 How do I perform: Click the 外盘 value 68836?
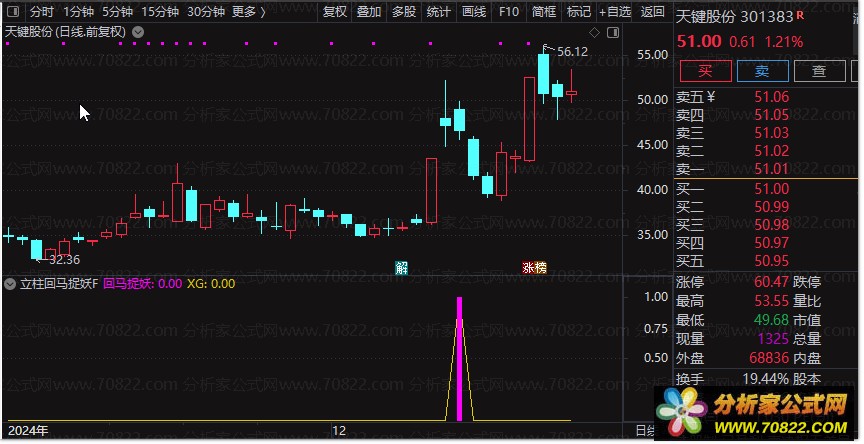point(769,358)
